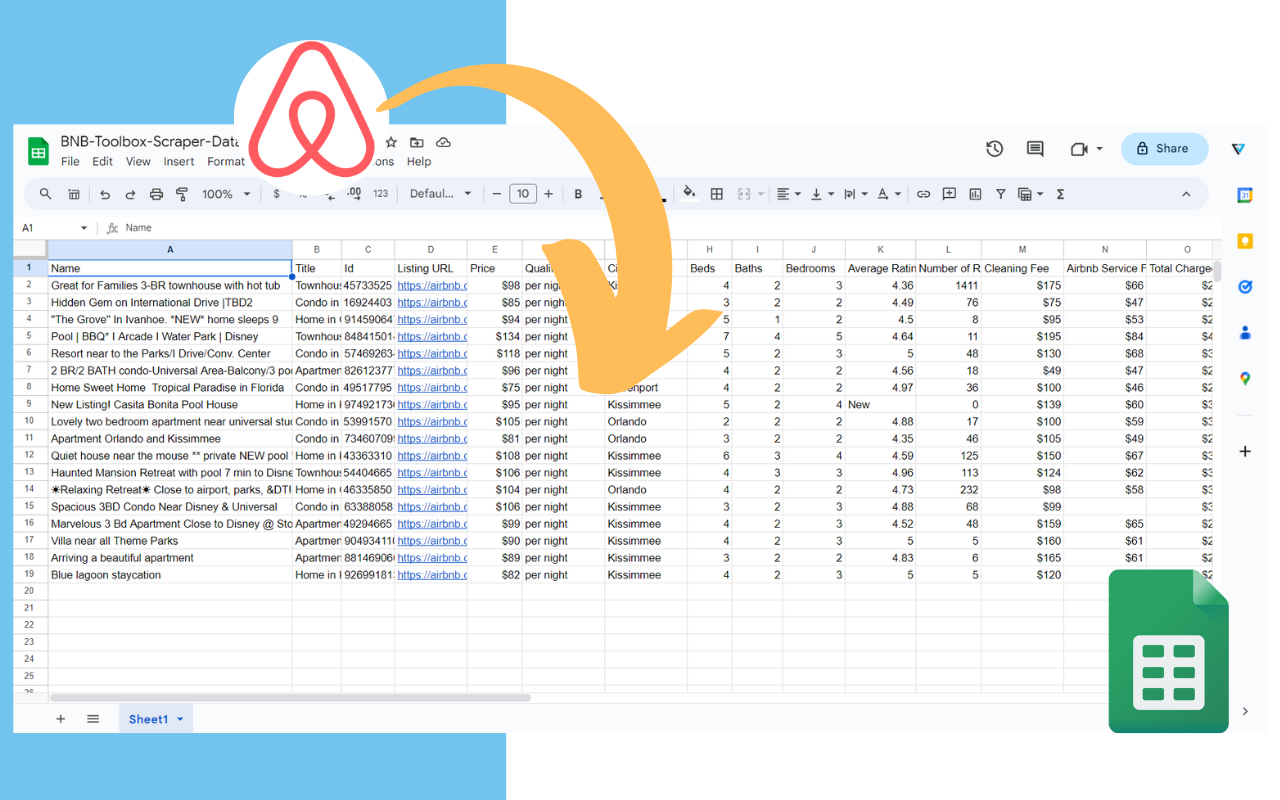
Task: Open the Help menu
Action: tap(419, 161)
